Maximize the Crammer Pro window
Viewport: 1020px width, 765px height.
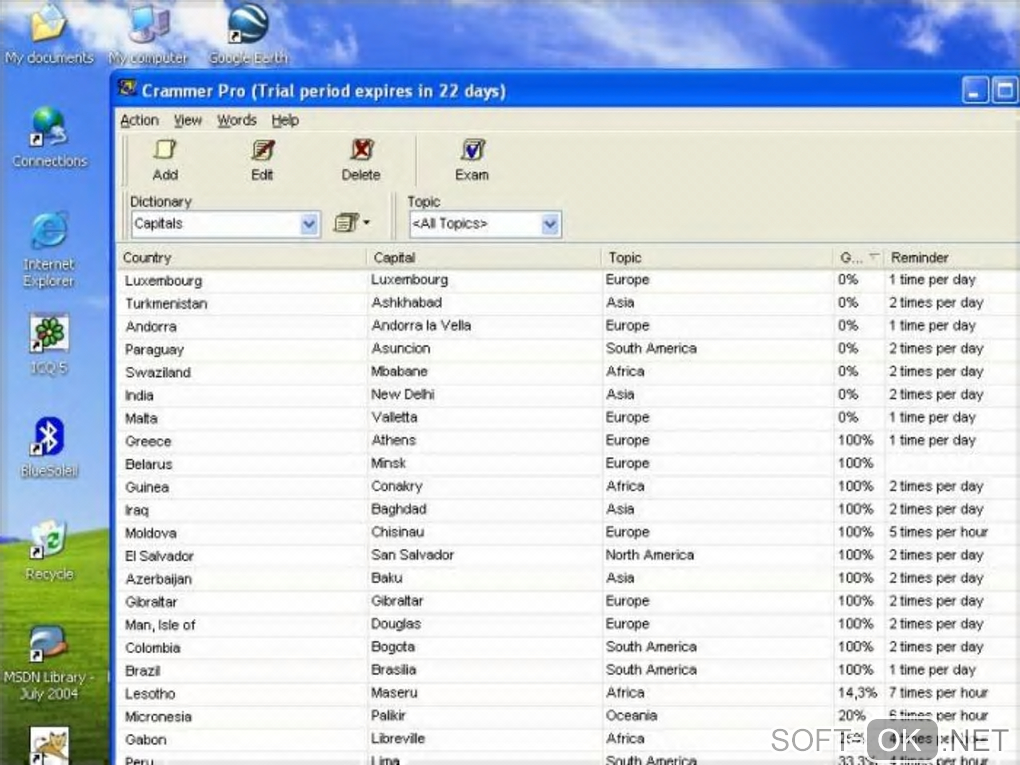1004,90
